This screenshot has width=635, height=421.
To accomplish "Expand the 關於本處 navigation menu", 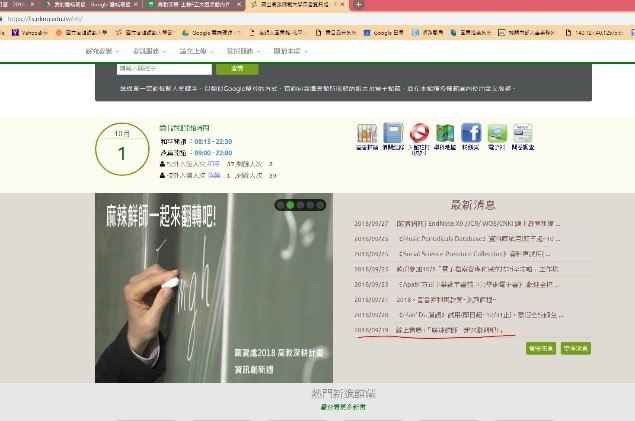I will pyautogui.click(x=290, y=51).
